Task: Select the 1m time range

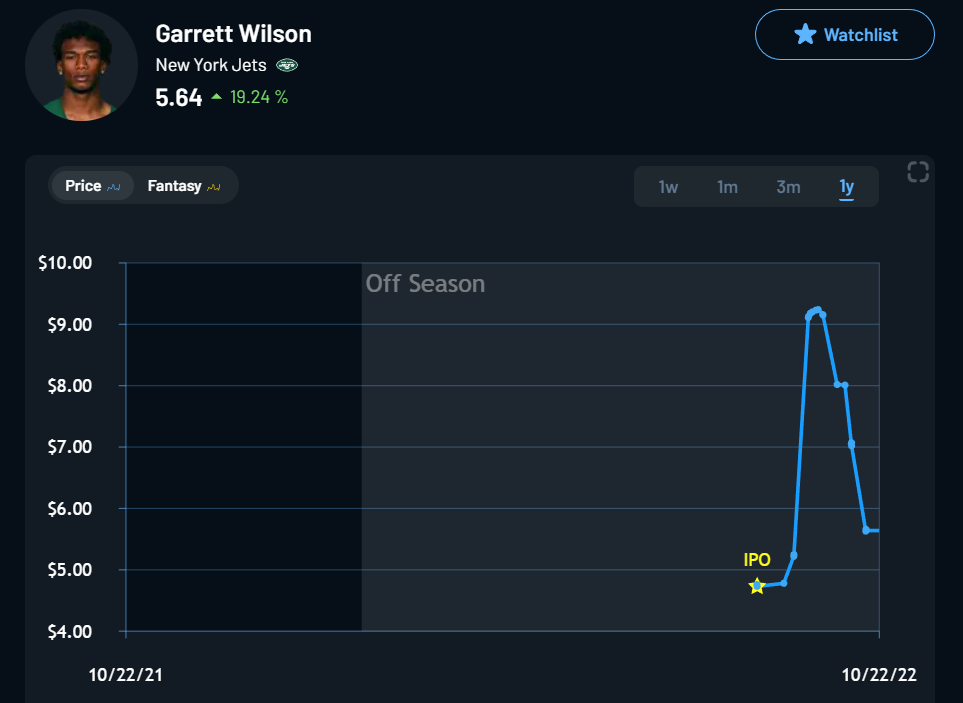Action: tap(727, 187)
